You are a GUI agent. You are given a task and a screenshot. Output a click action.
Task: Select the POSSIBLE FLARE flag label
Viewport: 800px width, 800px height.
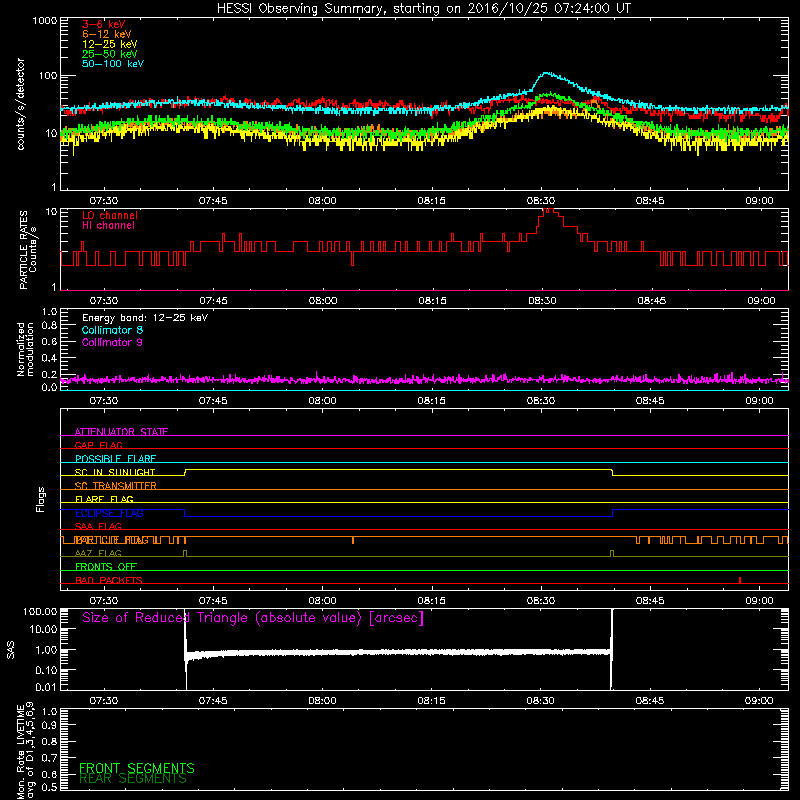click(x=115, y=458)
